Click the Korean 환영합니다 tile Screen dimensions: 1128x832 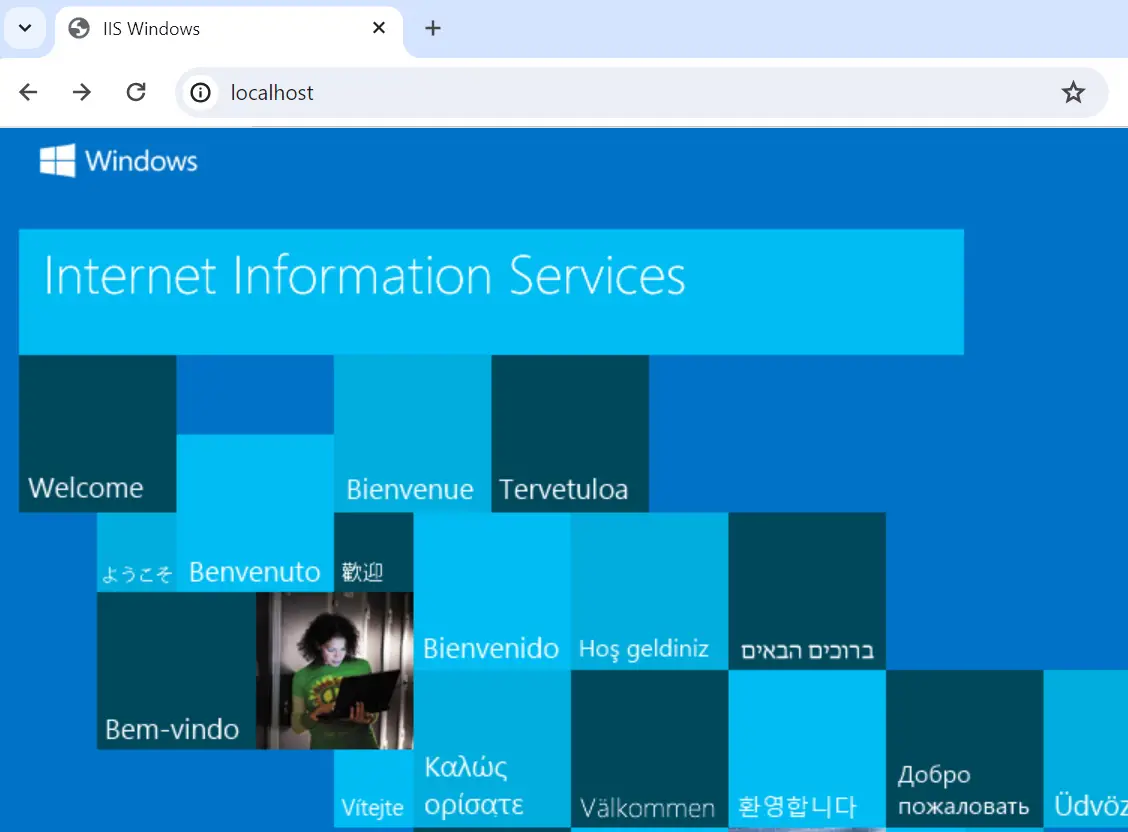tap(807, 749)
